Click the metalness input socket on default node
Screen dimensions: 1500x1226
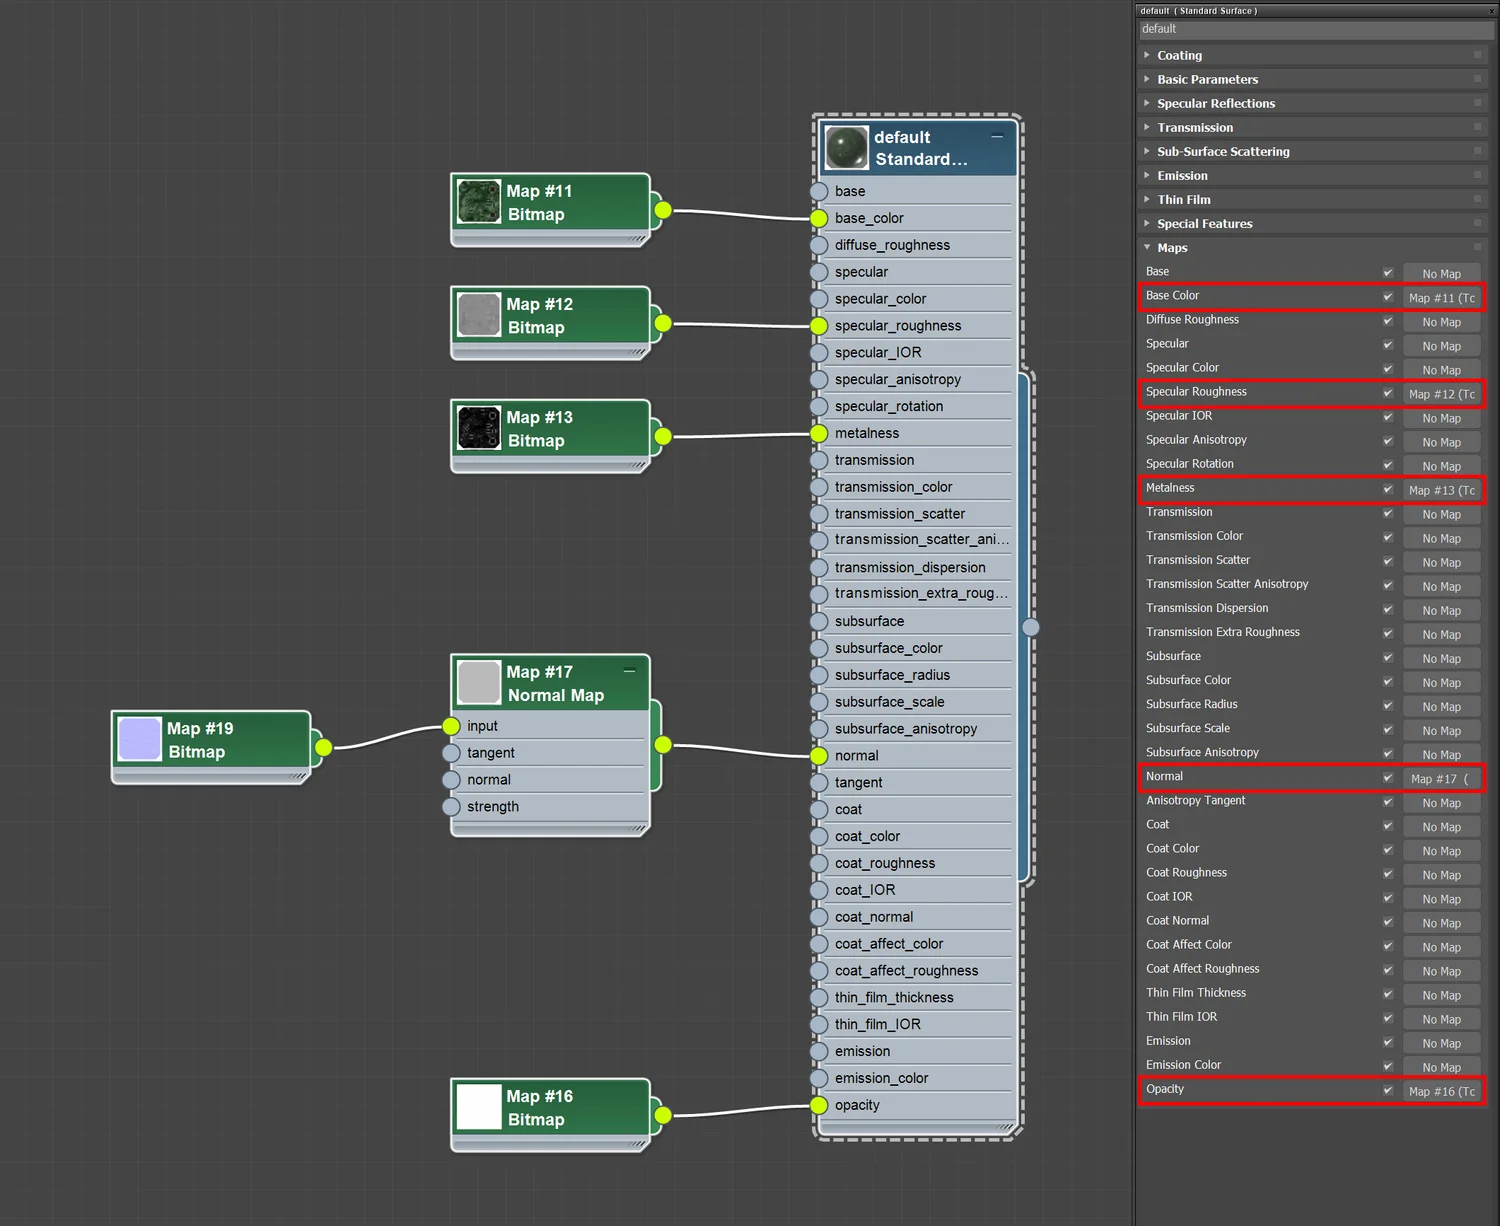click(819, 433)
